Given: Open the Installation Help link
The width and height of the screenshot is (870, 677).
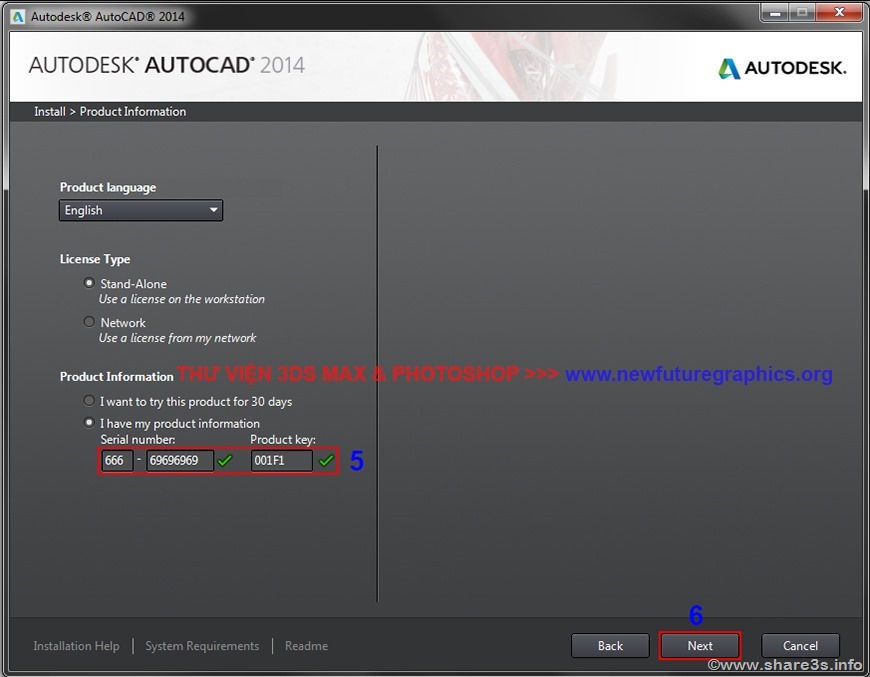Looking at the screenshot, I should (76, 646).
